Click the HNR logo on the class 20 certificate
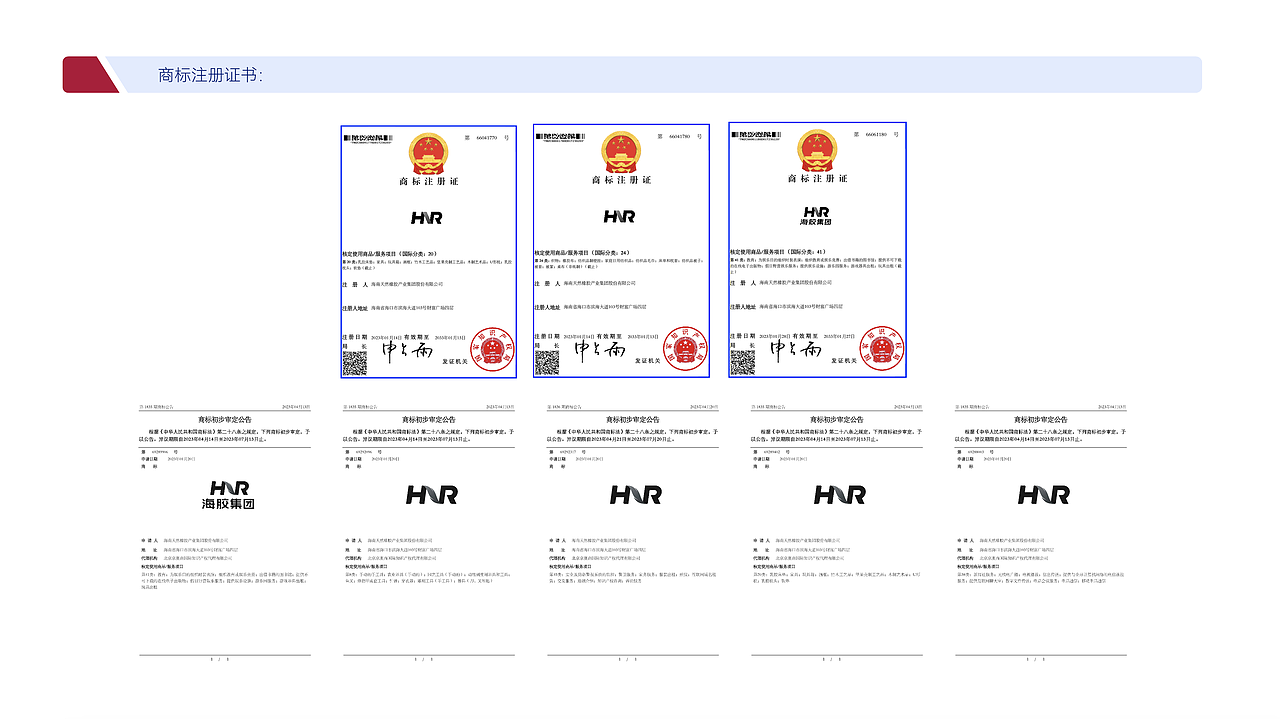 click(x=427, y=217)
